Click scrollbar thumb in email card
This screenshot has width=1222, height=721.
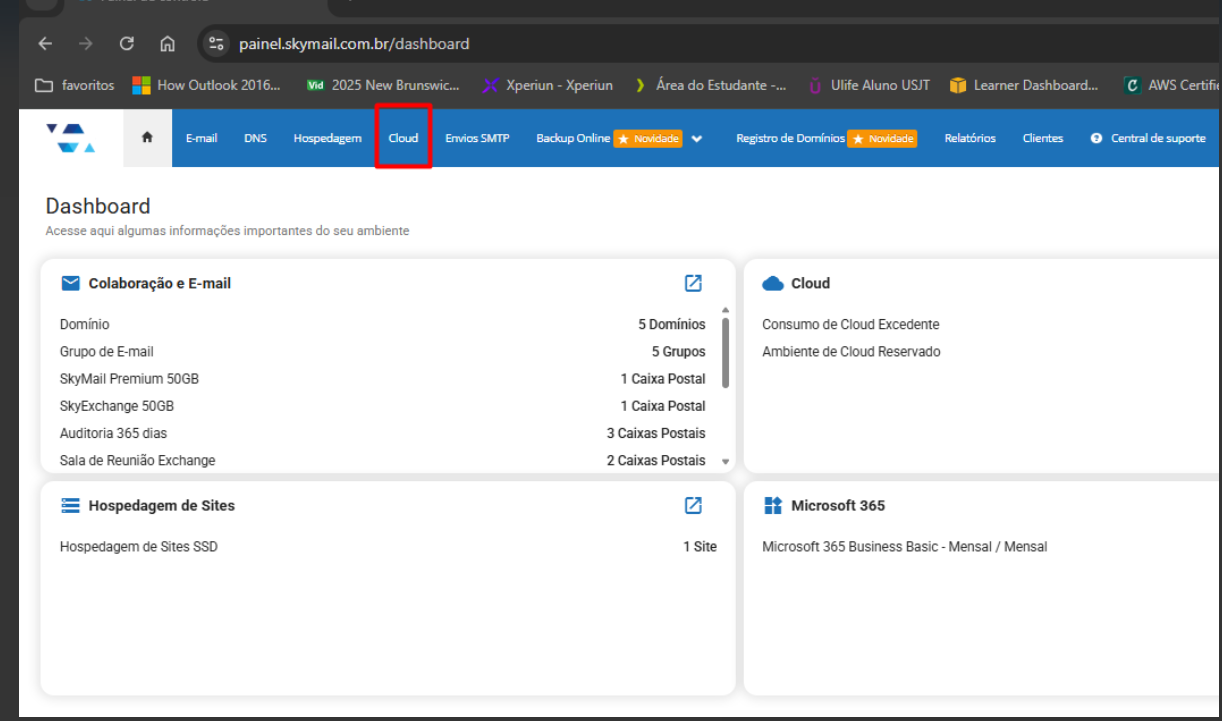(726, 353)
